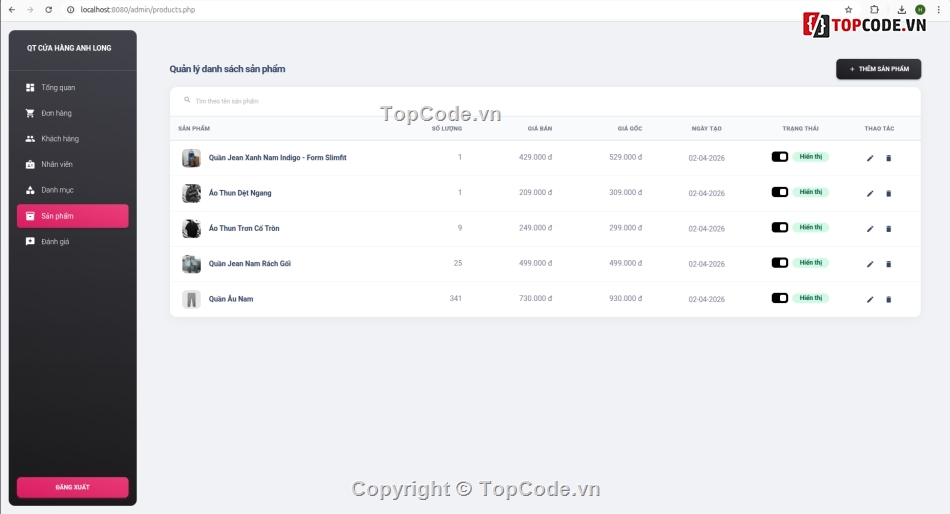Click the Đánh giá review icon
950x514 pixels.
coord(30,241)
